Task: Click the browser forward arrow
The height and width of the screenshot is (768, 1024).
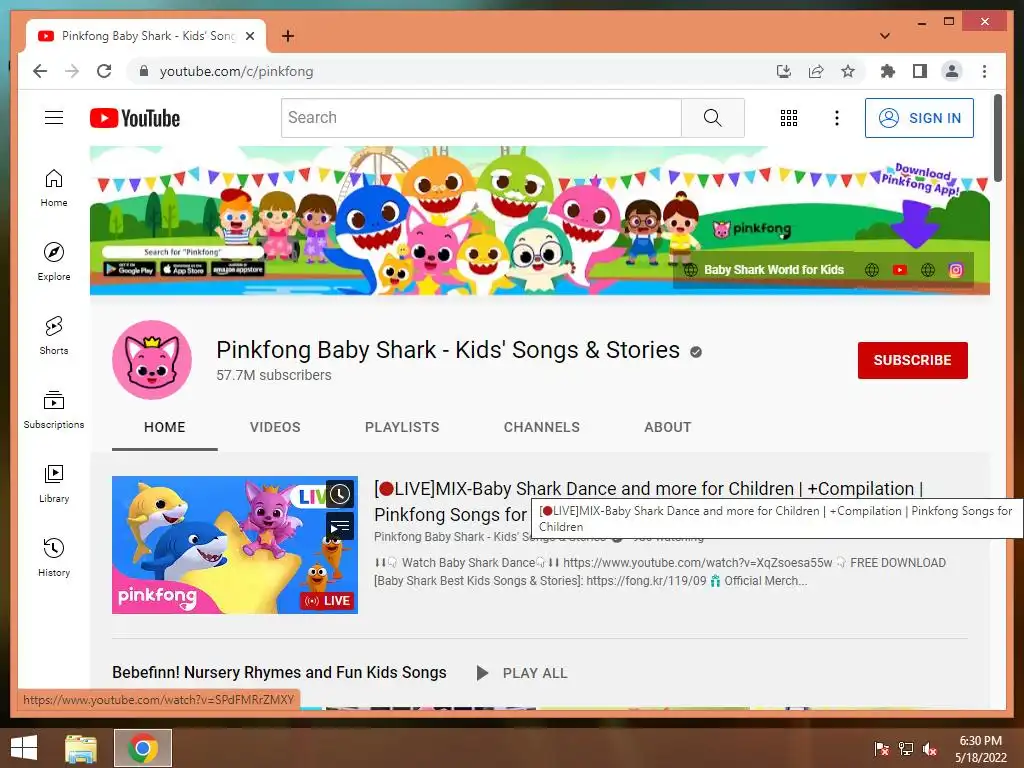Action: 72,71
